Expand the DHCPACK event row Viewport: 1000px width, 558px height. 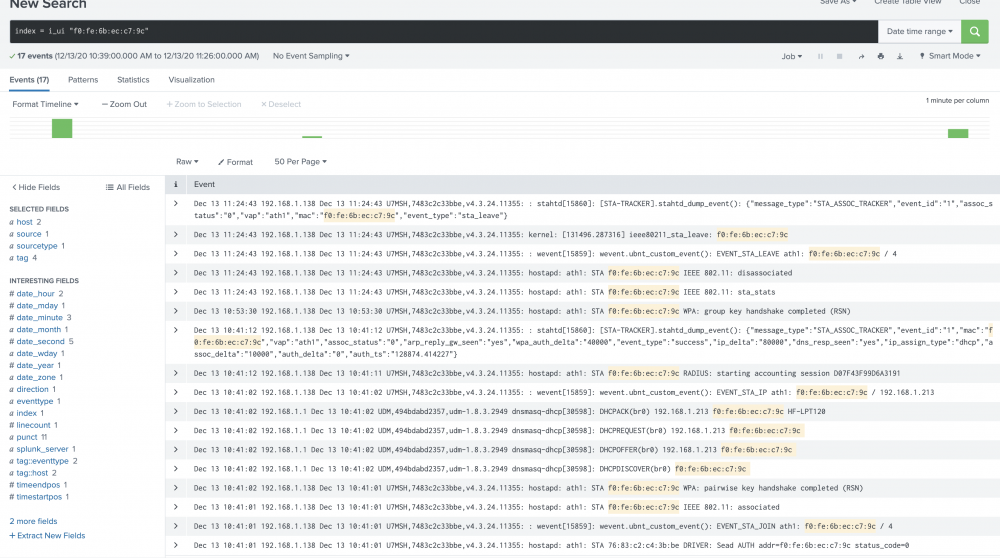pos(176,411)
